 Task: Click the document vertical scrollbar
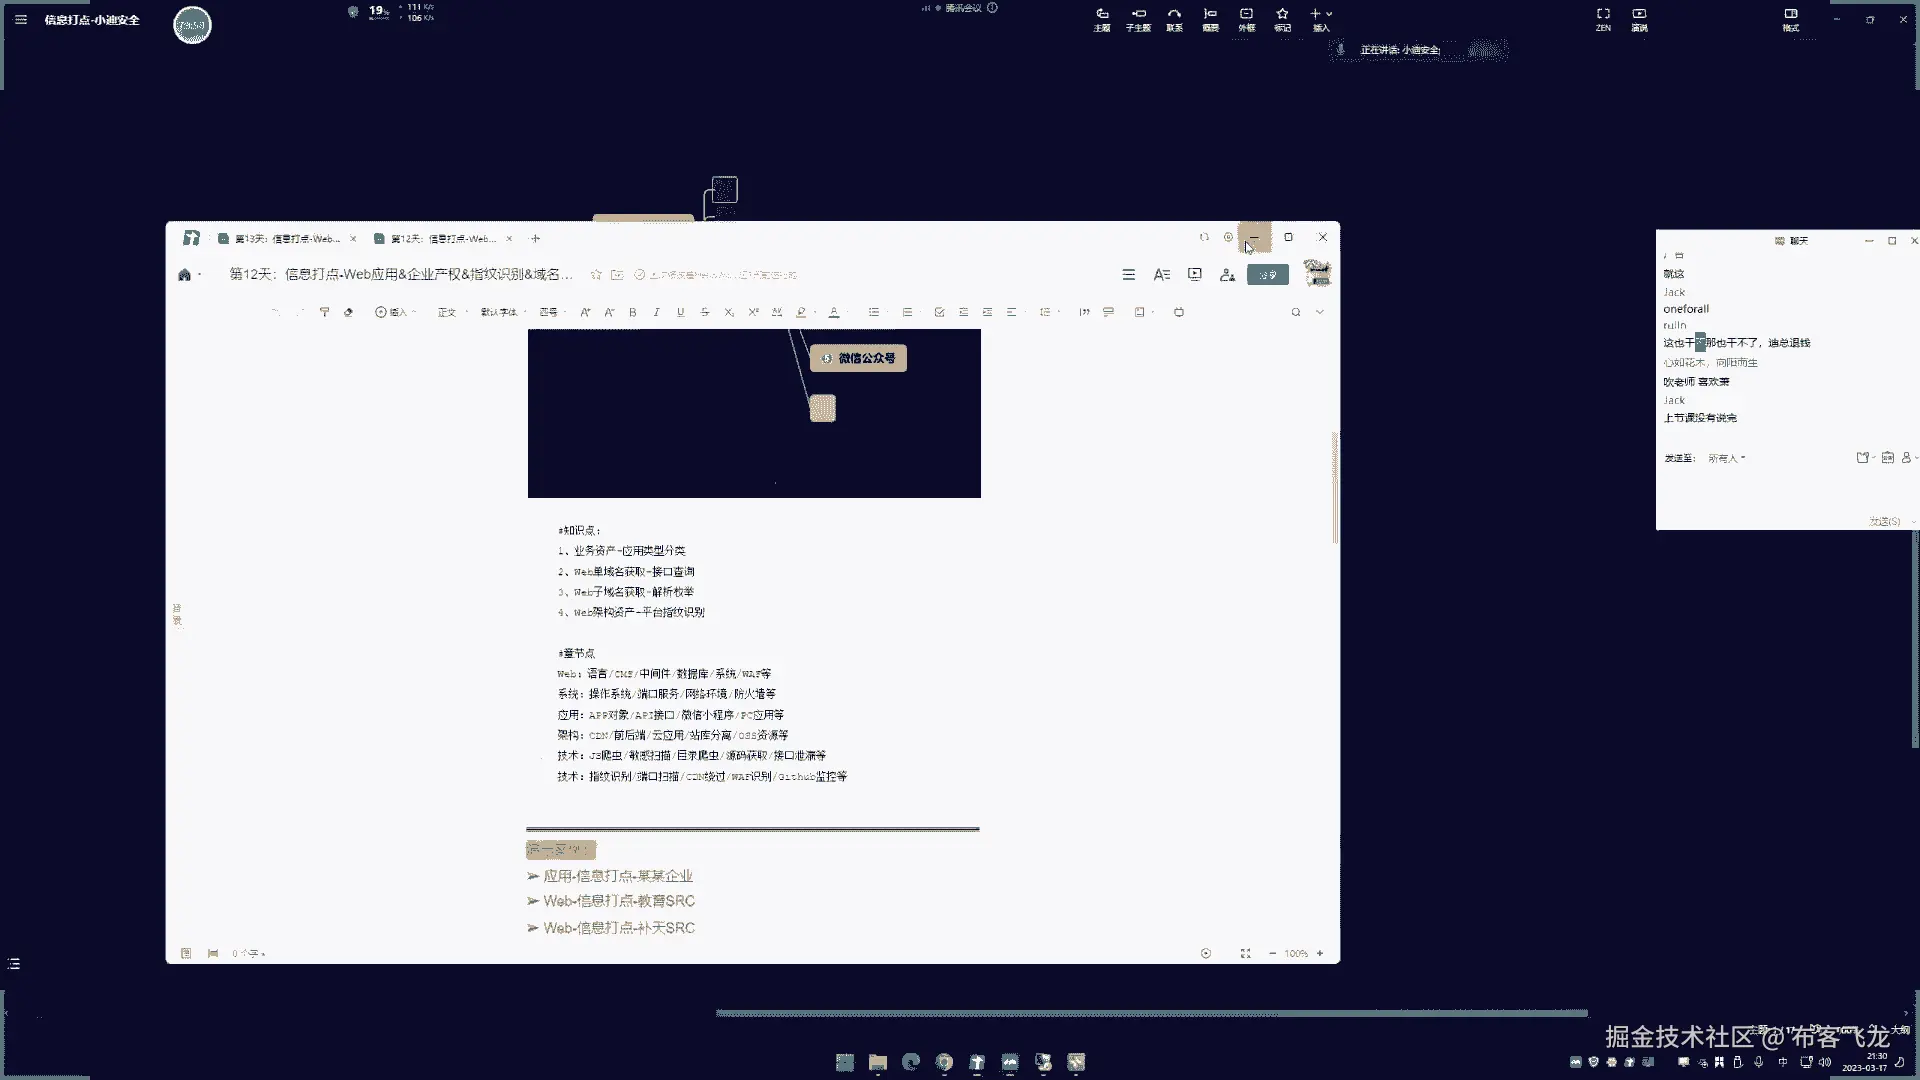tap(1335, 488)
